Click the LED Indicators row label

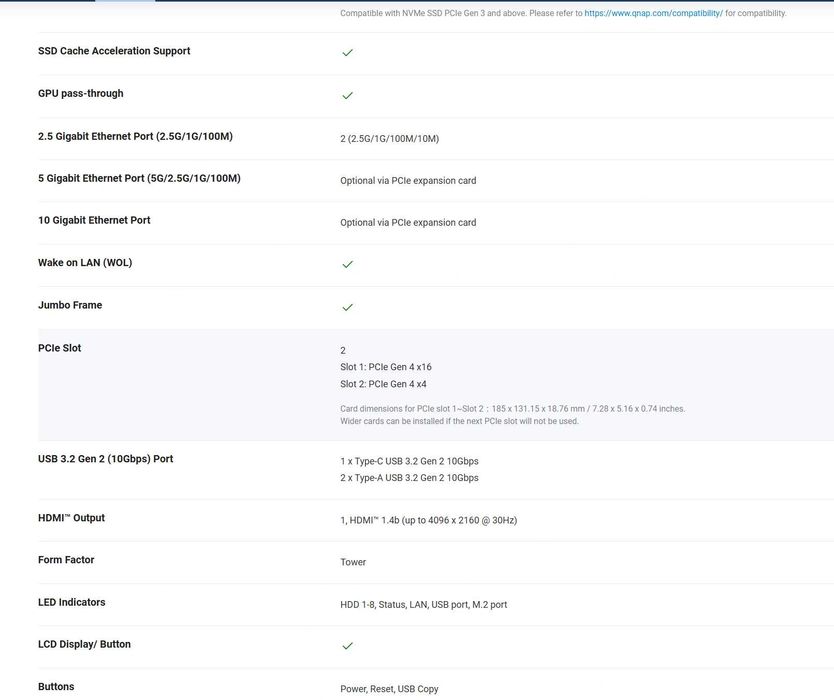coord(71,602)
